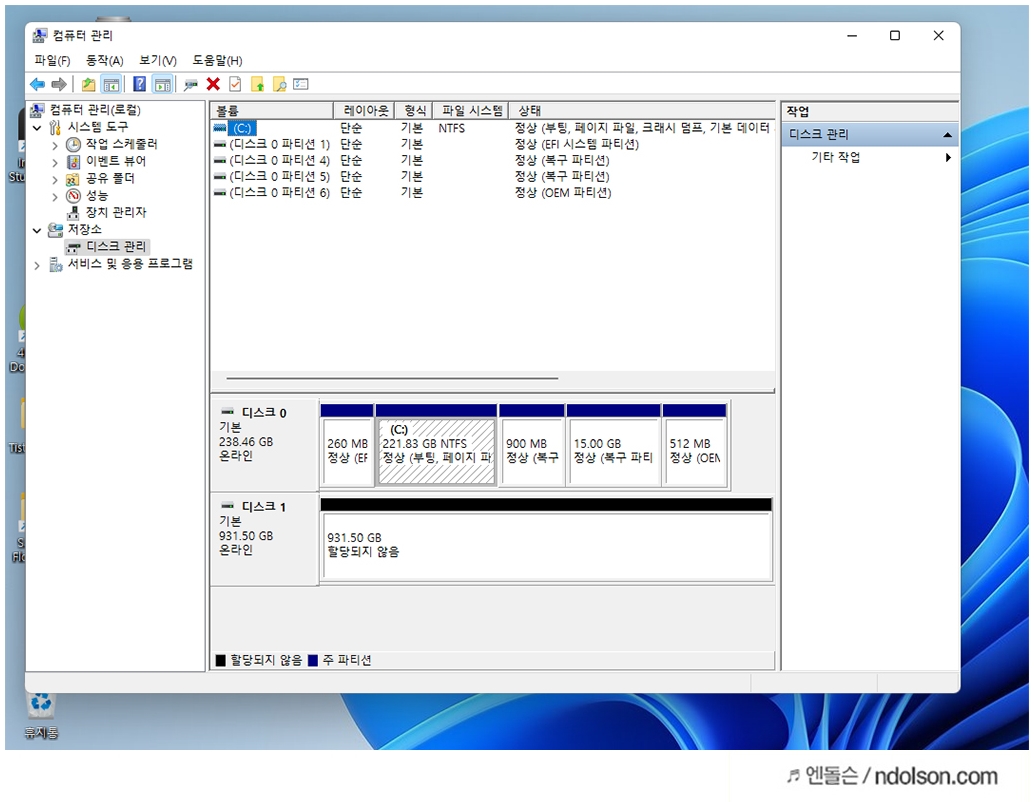
Task: Click the checklist view settings toolbar icon
Action: click(x=301, y=84)
